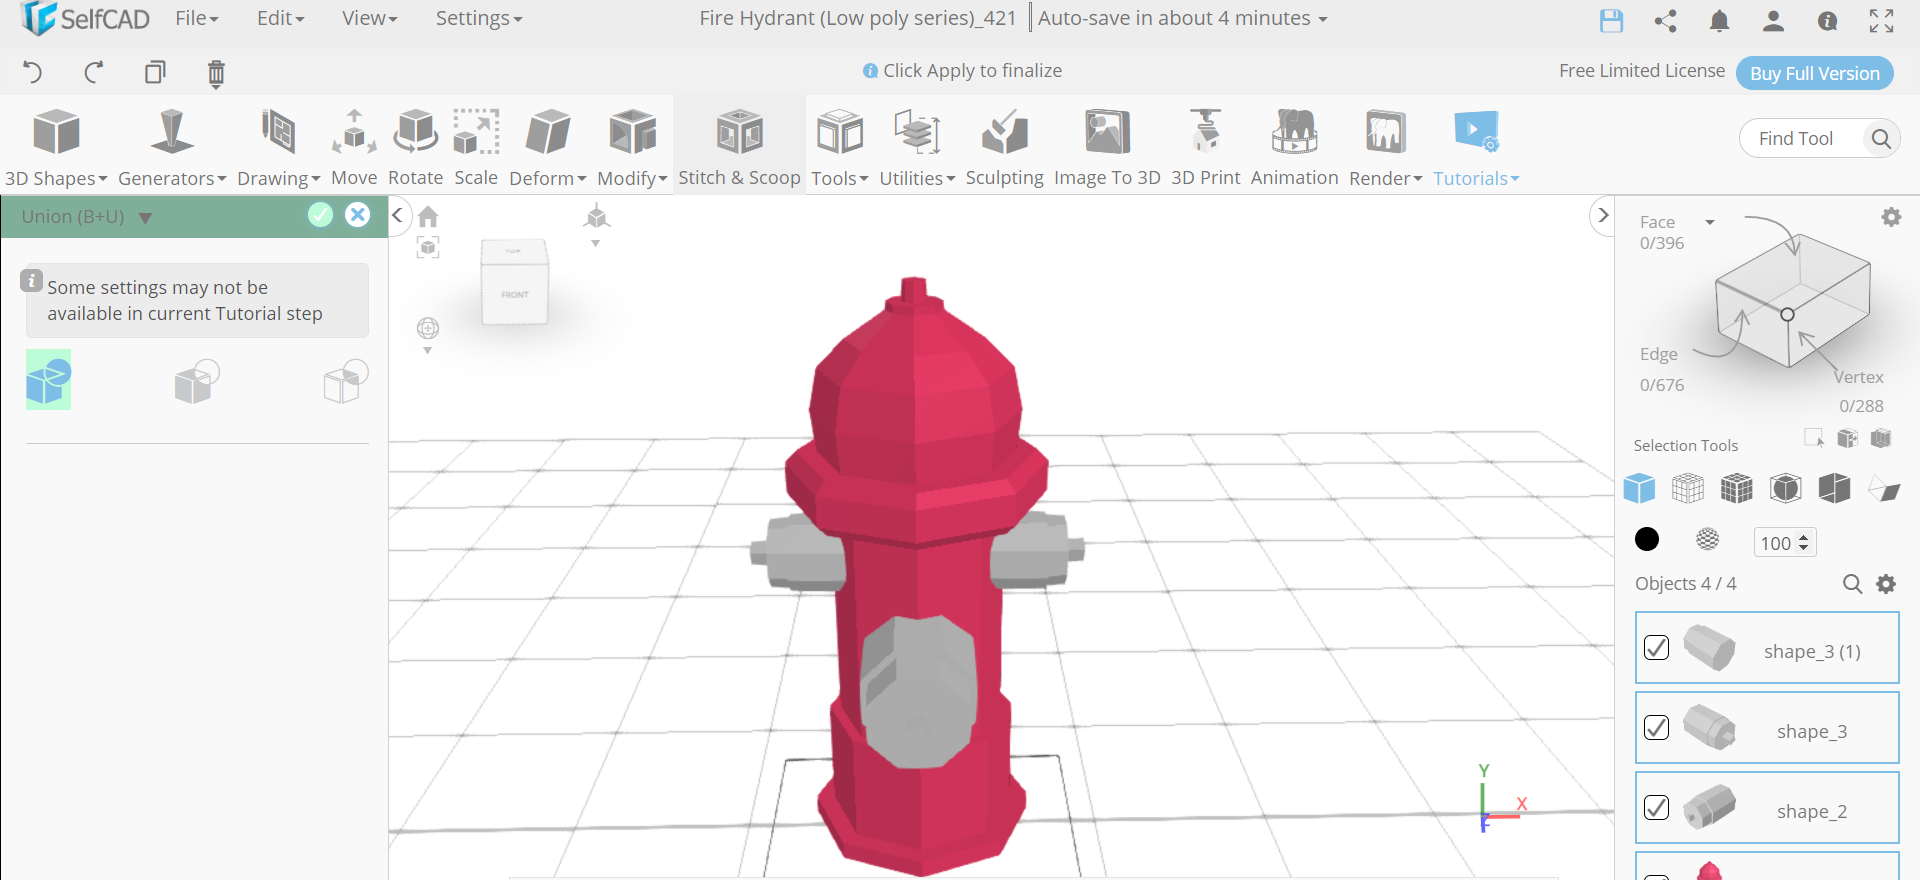Toggle the shape_2 checkbox
Viewport: 1920px width, 880px height.
1656,808
